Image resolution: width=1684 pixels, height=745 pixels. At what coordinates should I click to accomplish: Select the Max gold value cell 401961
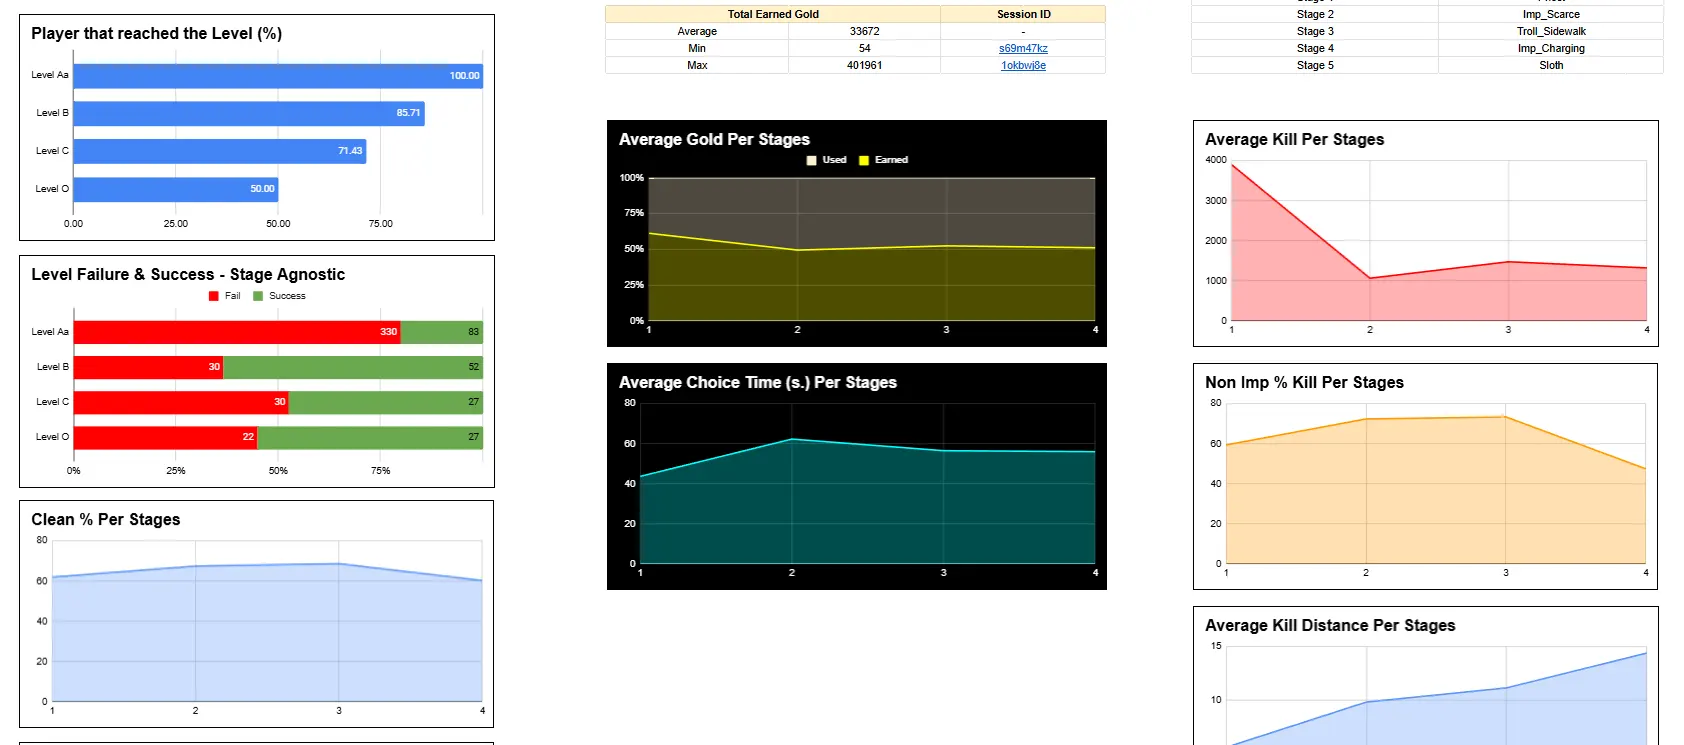(864, 65)
